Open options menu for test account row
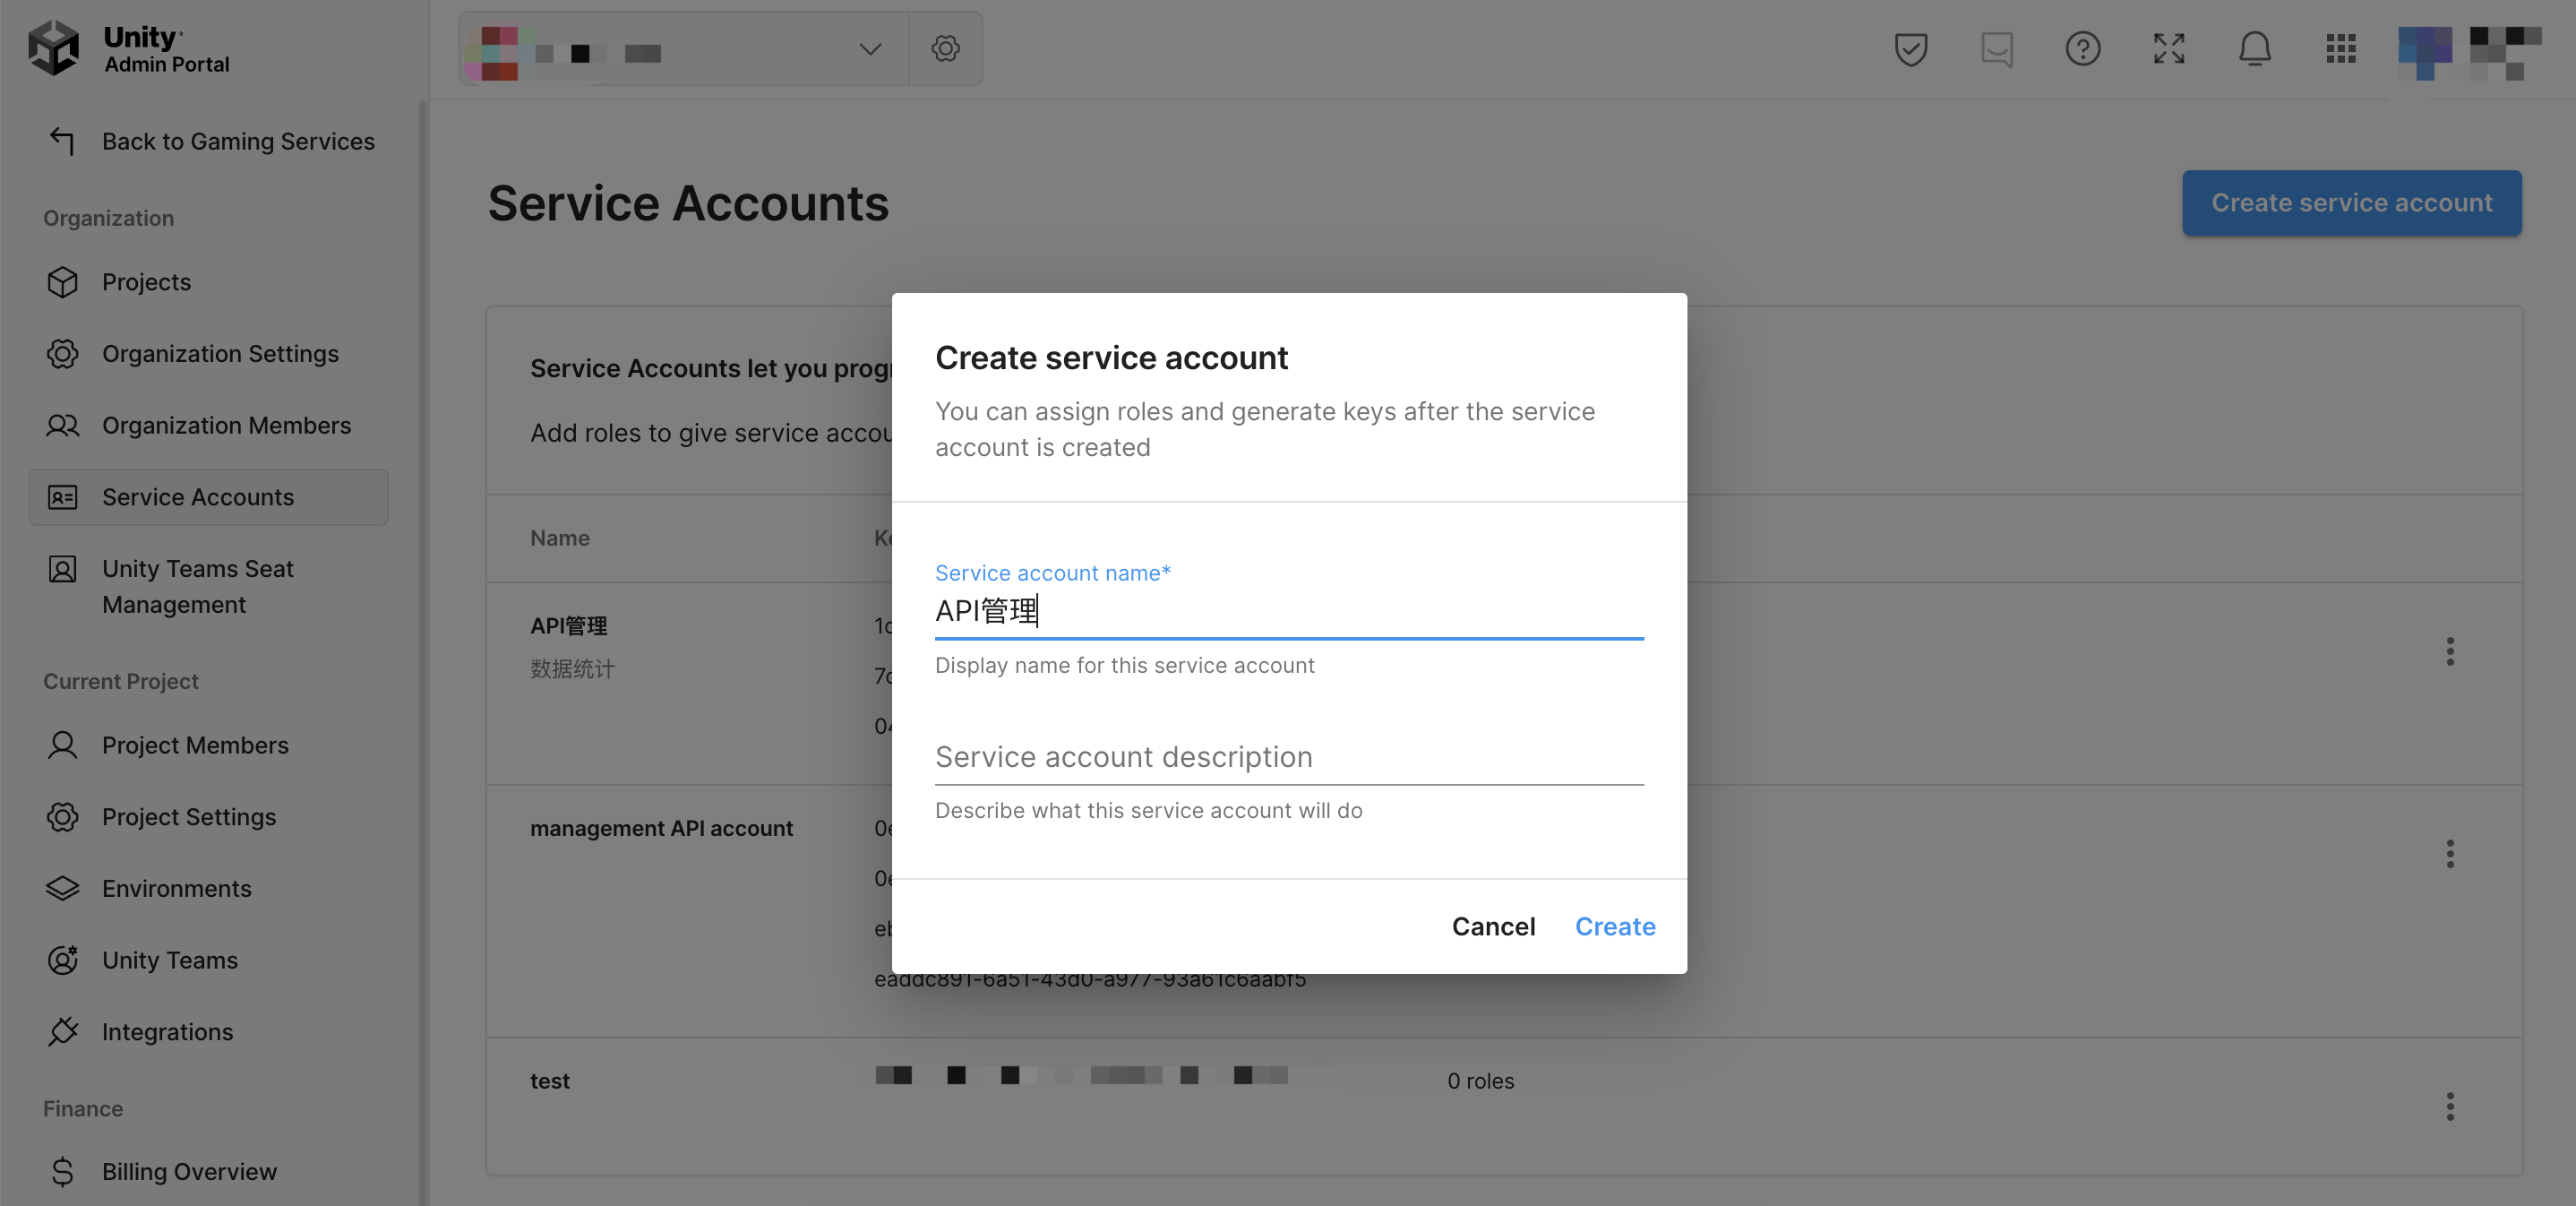This screenshot has height=1206, width=2576. coord(2449,1106)
